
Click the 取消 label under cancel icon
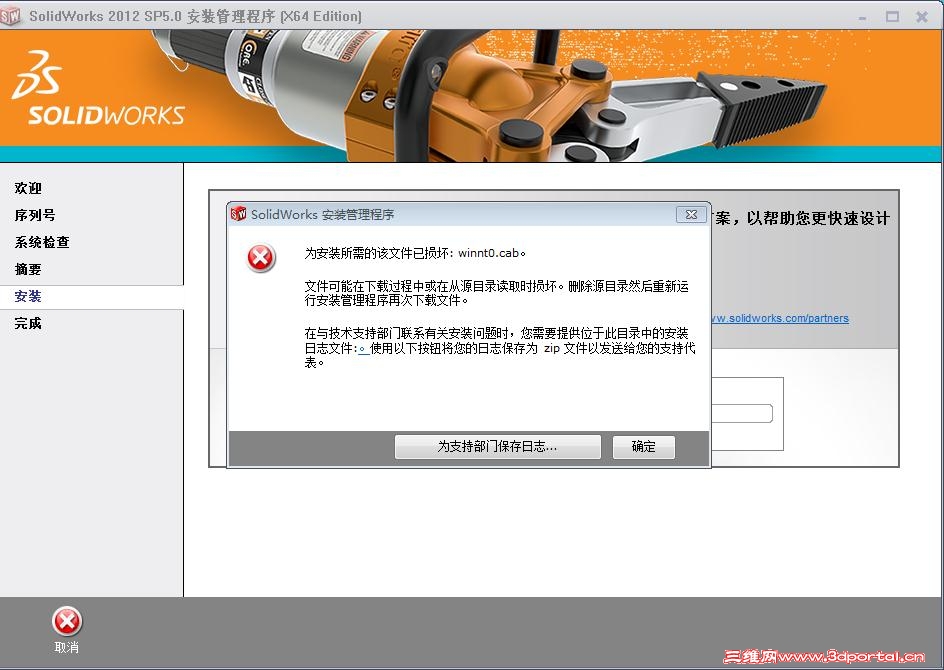[x=66, y=648]
